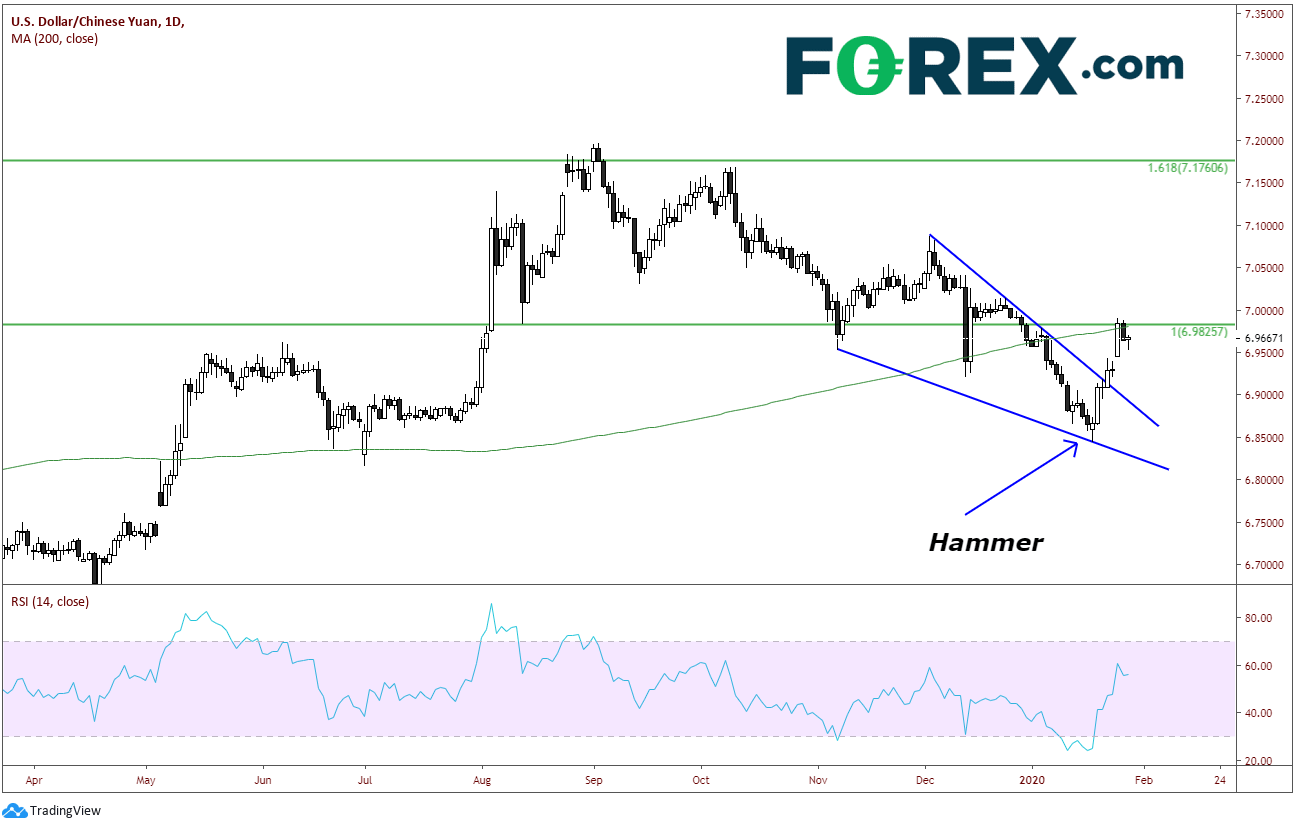
Task: Click the 7.35000 price axis label
Action: (x=1263, y=14)
